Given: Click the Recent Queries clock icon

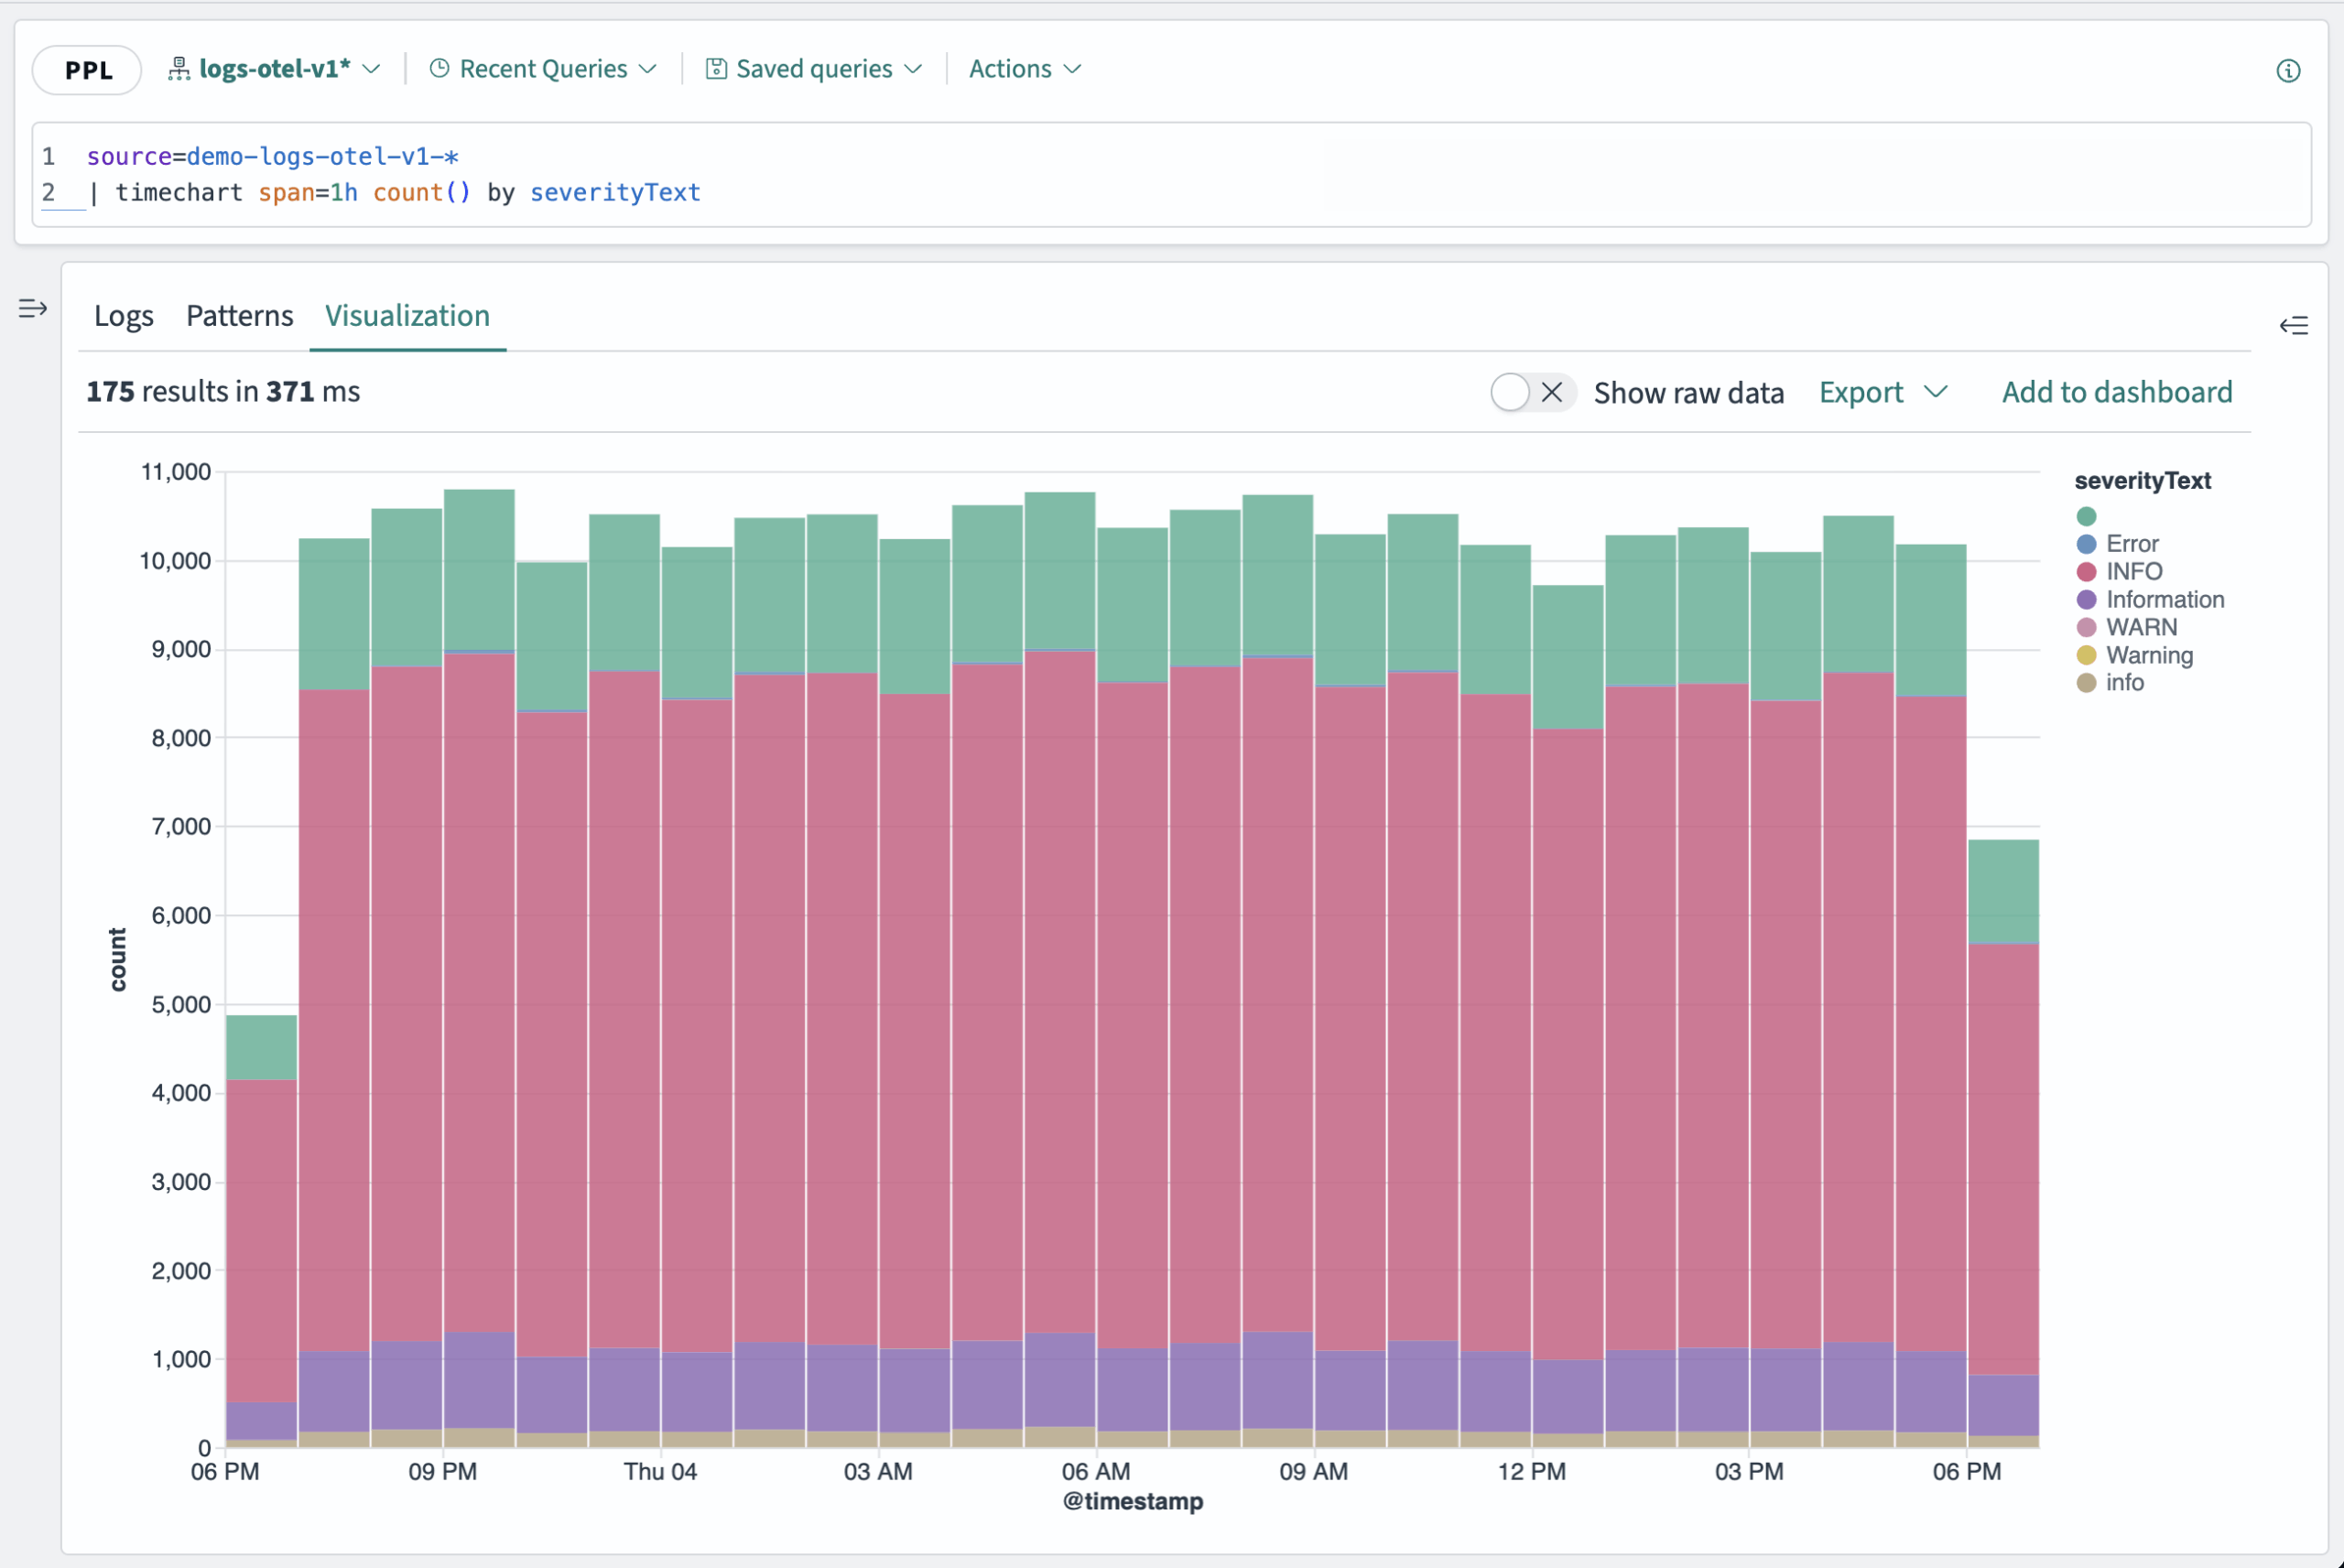Looking at the screenshot, I should click(439, 69).
